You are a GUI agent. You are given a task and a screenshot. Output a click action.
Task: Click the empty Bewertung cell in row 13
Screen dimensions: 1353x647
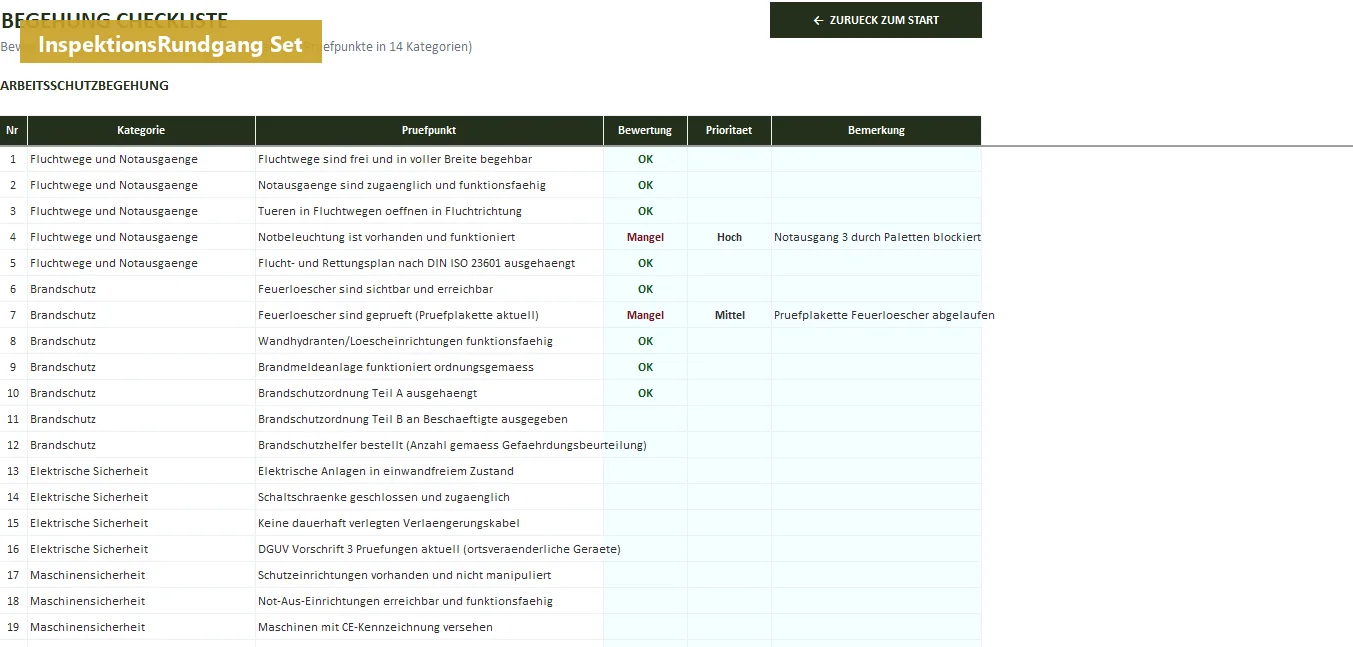point(645,471)
